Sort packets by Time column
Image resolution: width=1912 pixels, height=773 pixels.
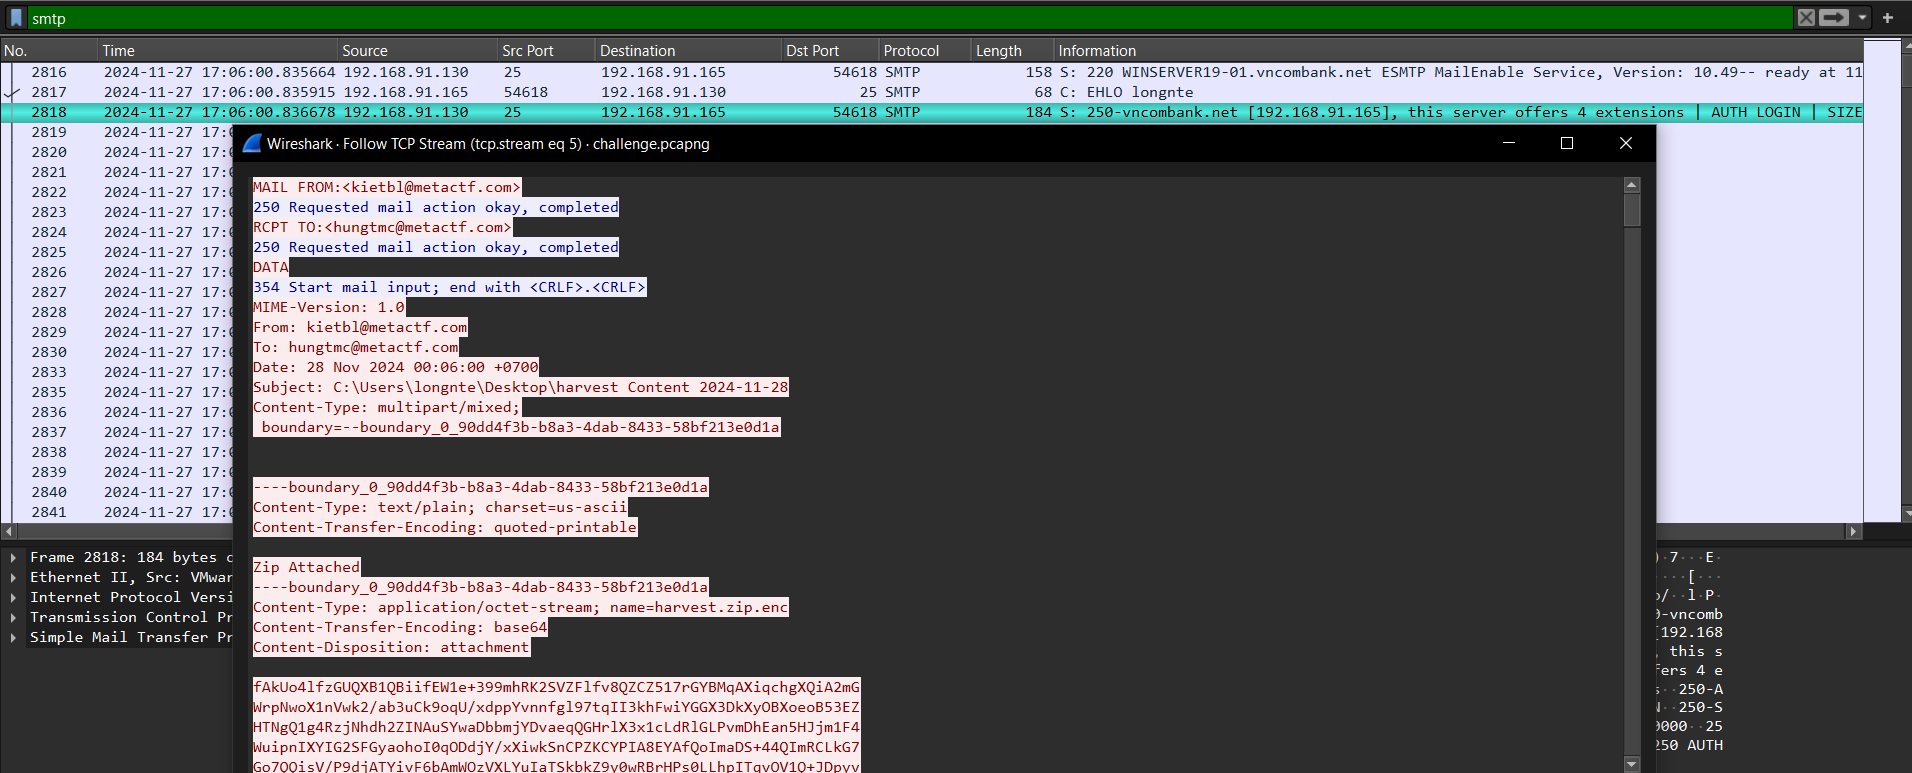[217, 50]
